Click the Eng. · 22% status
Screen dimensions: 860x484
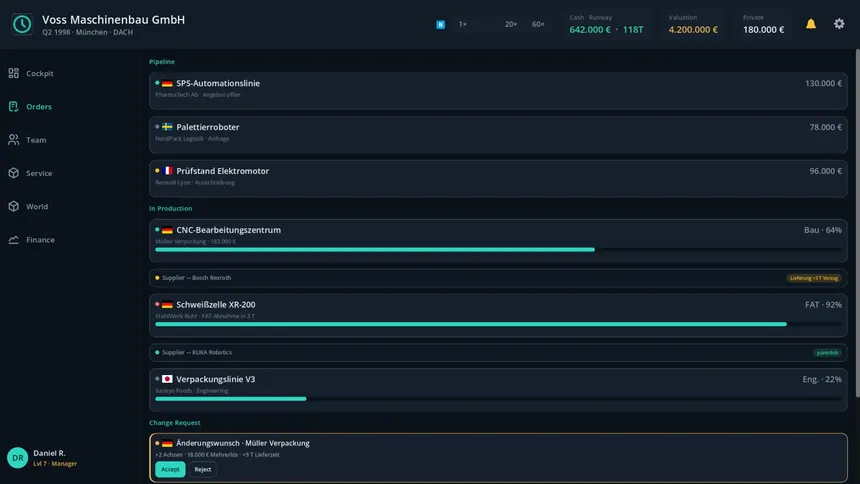[x=822, y=379]
